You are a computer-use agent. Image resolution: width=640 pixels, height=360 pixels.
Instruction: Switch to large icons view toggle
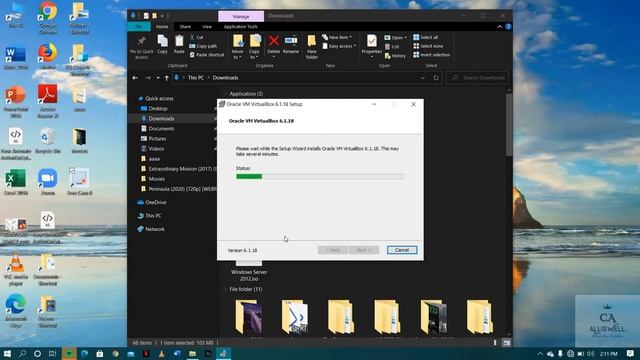click(506, 343)
